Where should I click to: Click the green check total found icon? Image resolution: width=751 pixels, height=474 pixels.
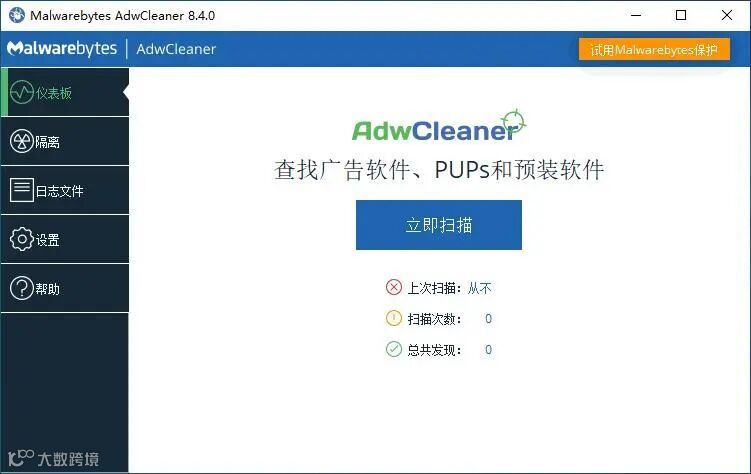tap(394, 349)
